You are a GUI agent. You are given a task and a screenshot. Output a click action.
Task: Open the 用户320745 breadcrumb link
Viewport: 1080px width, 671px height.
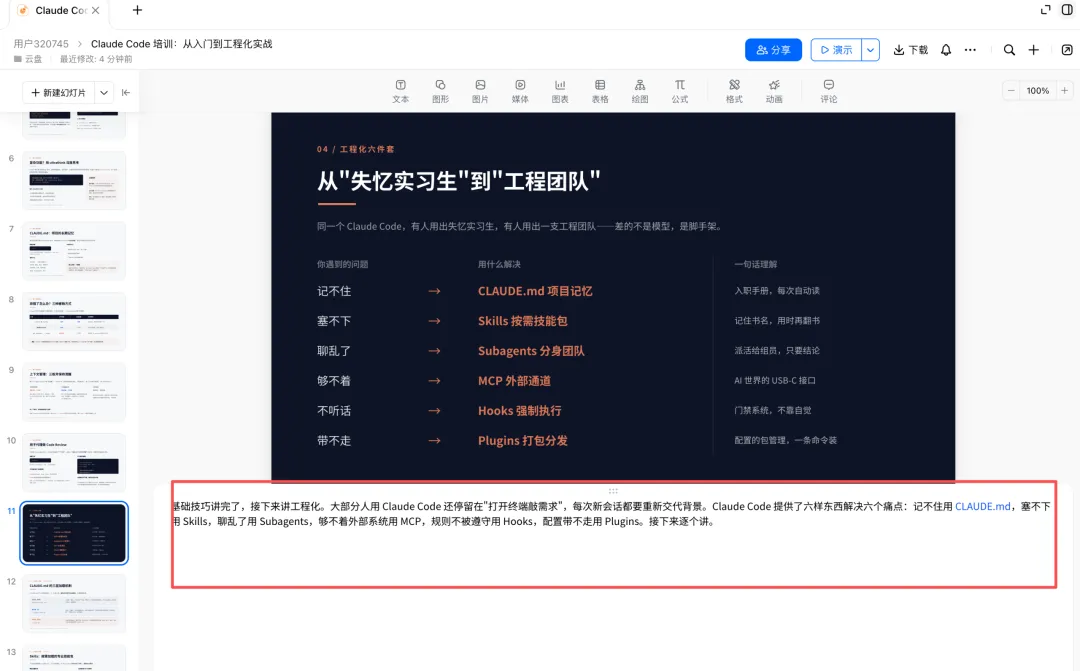pos(41,43)
